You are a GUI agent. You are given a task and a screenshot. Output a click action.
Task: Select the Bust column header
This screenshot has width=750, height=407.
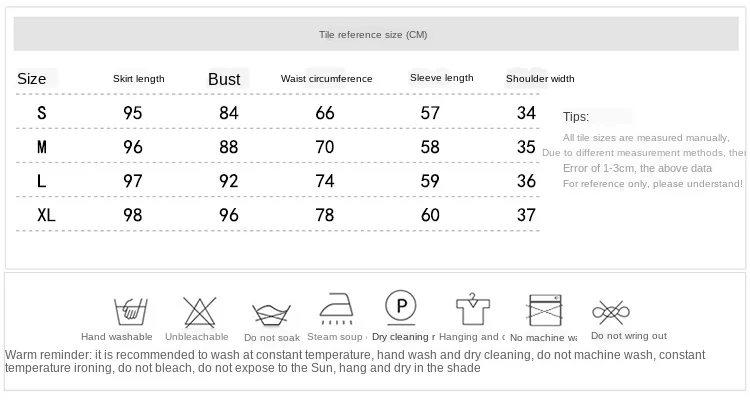click(x=225, y=79)
